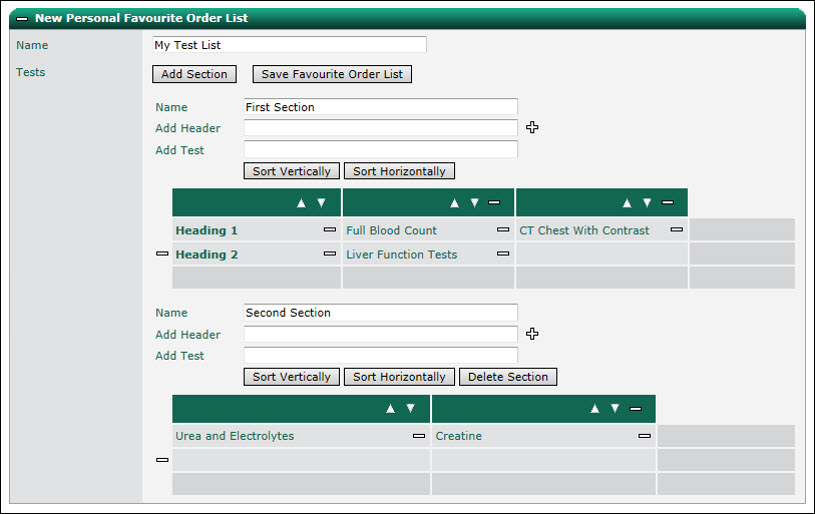Sort Second Section tests horizontally

click(399, 377)
